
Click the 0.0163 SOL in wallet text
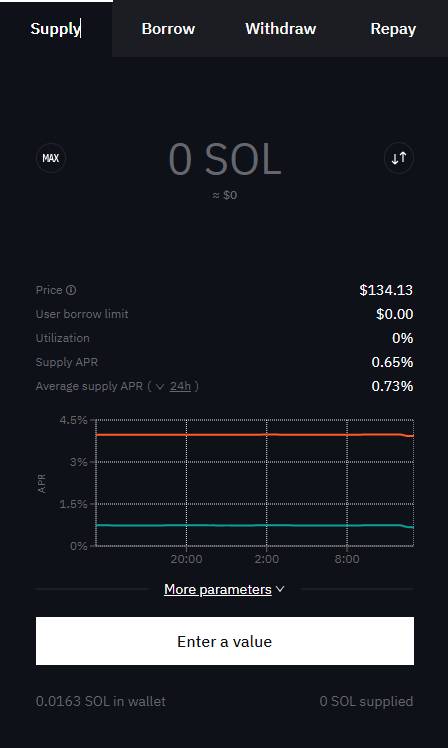[x=101, y=701]
